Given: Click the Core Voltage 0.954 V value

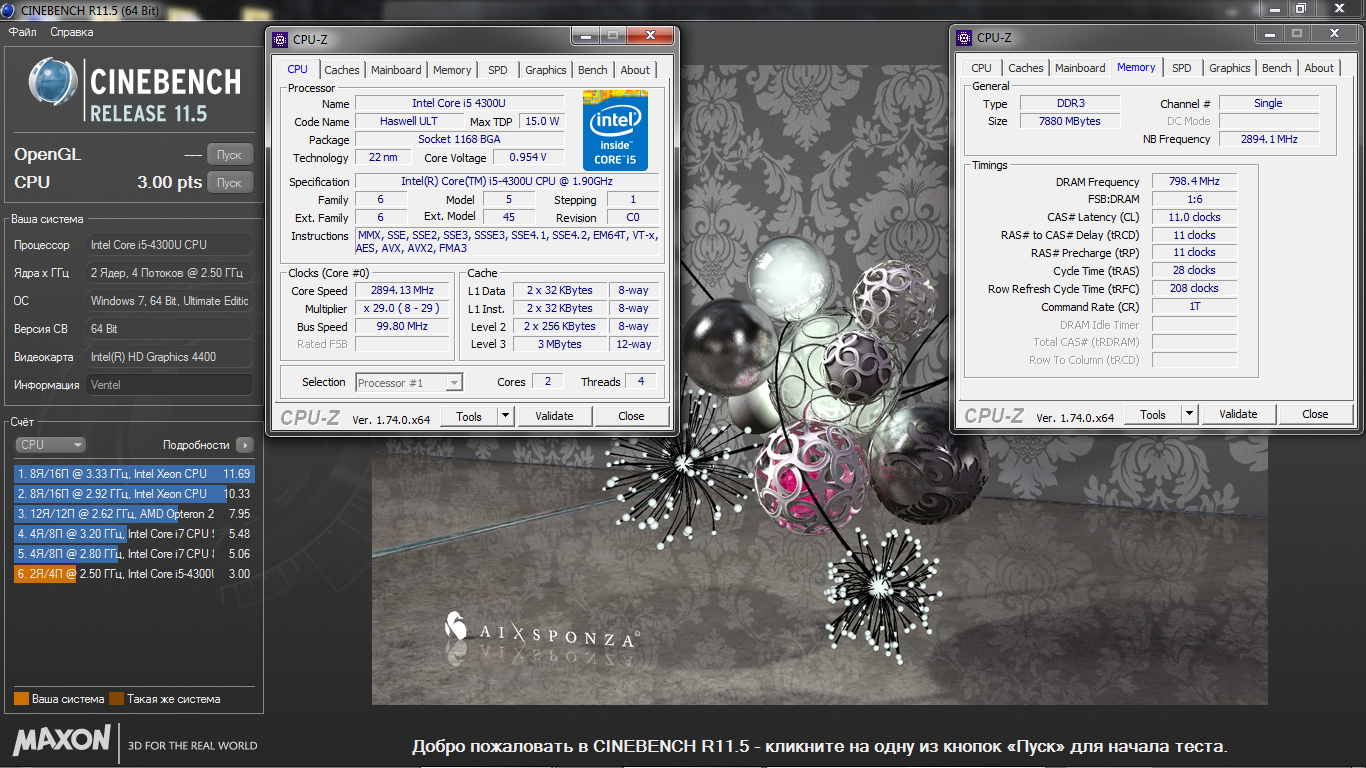Looking at the screenshot, I should (x=527, y=158).
